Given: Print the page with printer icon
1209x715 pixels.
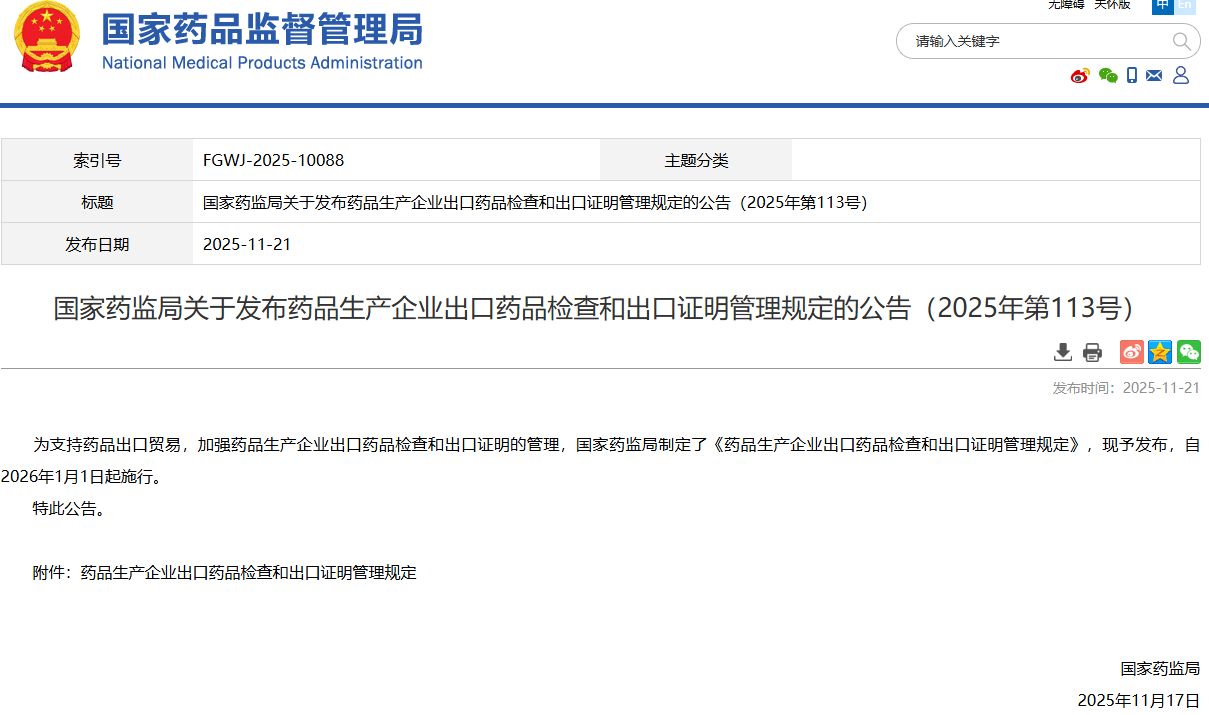Looking at the screenshot, I should 1092,352.
